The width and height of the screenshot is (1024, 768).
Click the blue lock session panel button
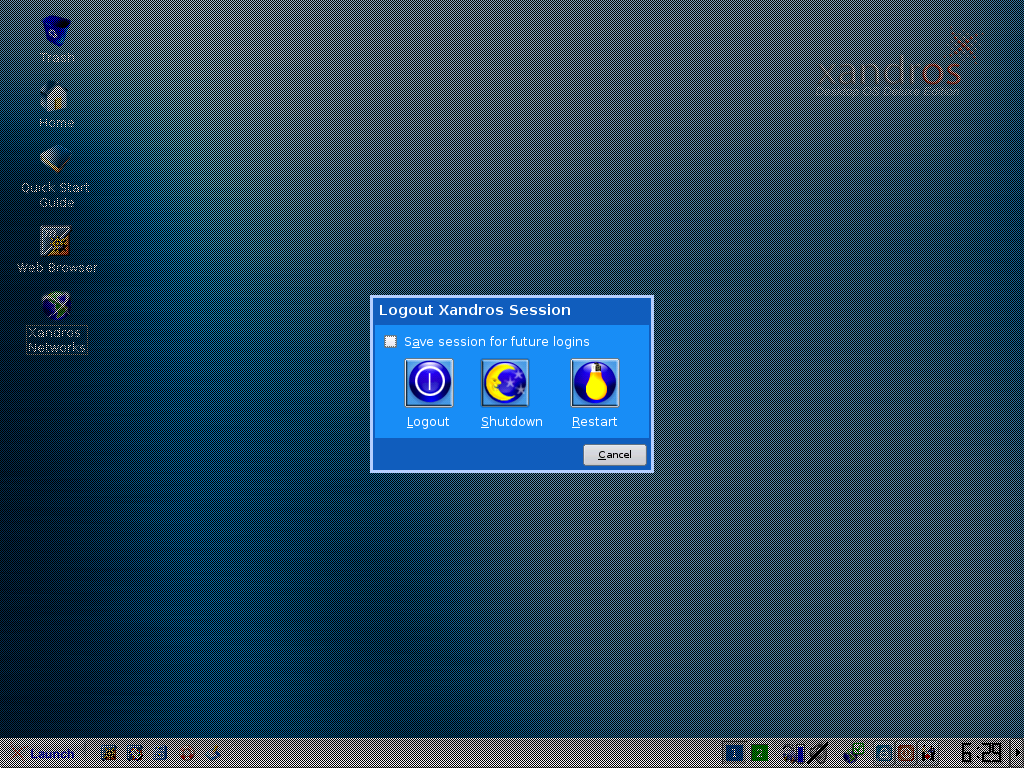coord(884,754)
